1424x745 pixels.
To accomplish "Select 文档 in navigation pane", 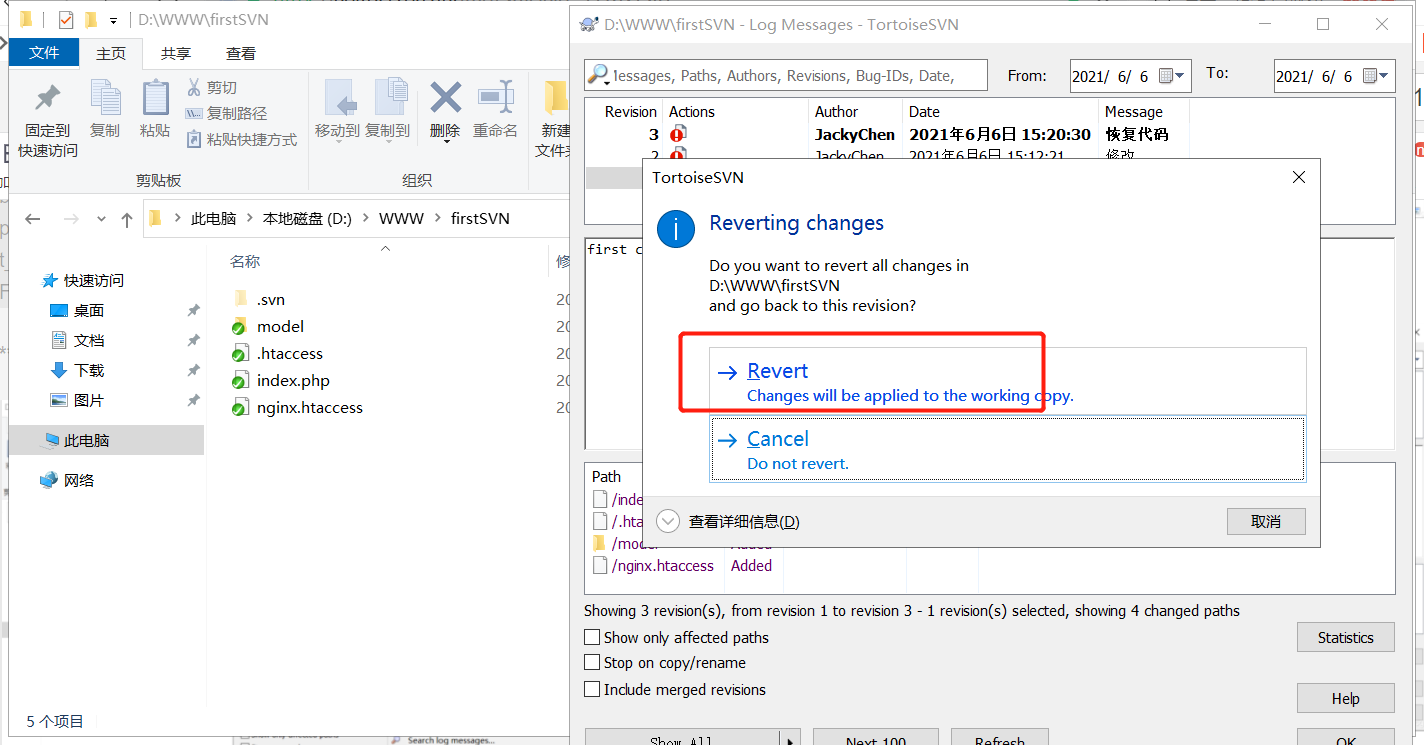I will click(x=88, y=341).
